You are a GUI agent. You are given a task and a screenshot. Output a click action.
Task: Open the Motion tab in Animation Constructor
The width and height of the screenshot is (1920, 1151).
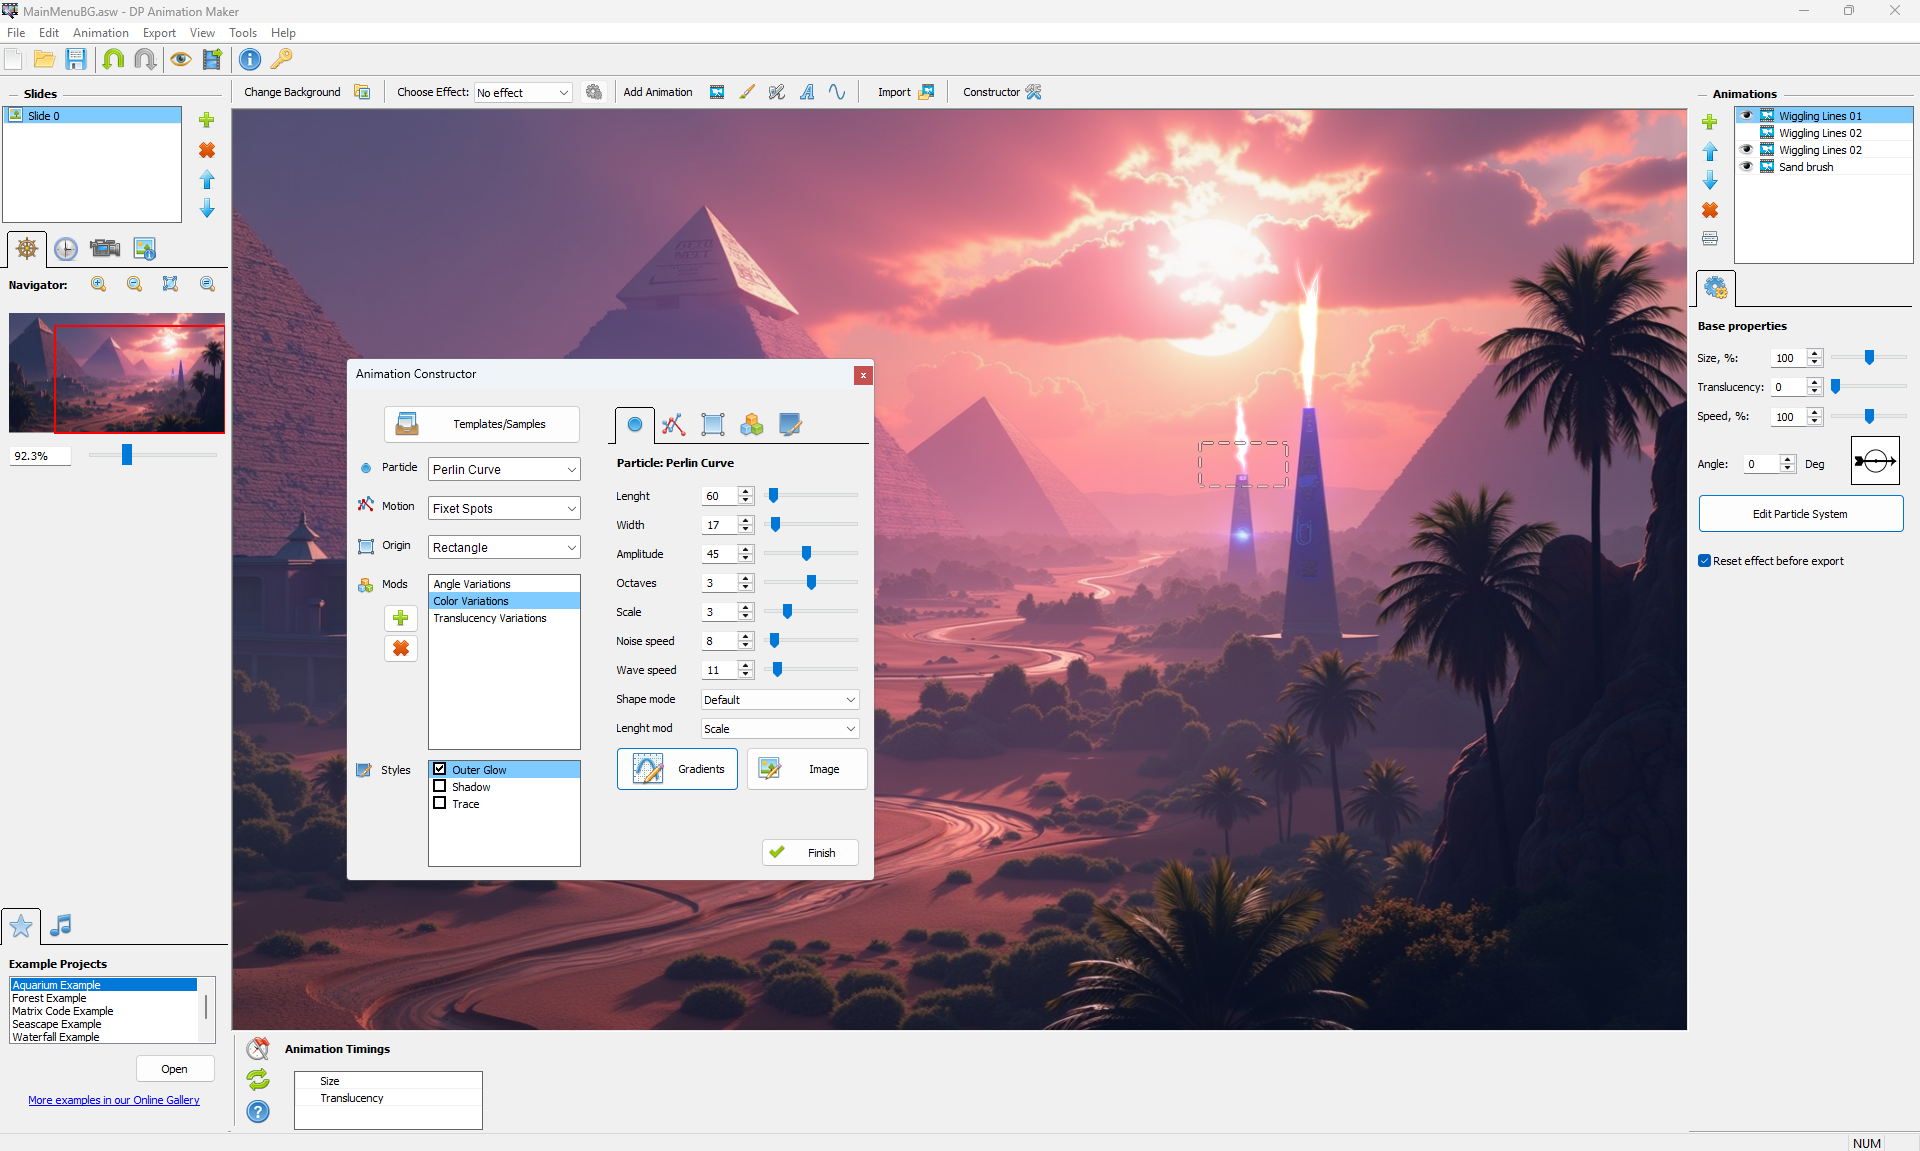(x=673, y=425)
